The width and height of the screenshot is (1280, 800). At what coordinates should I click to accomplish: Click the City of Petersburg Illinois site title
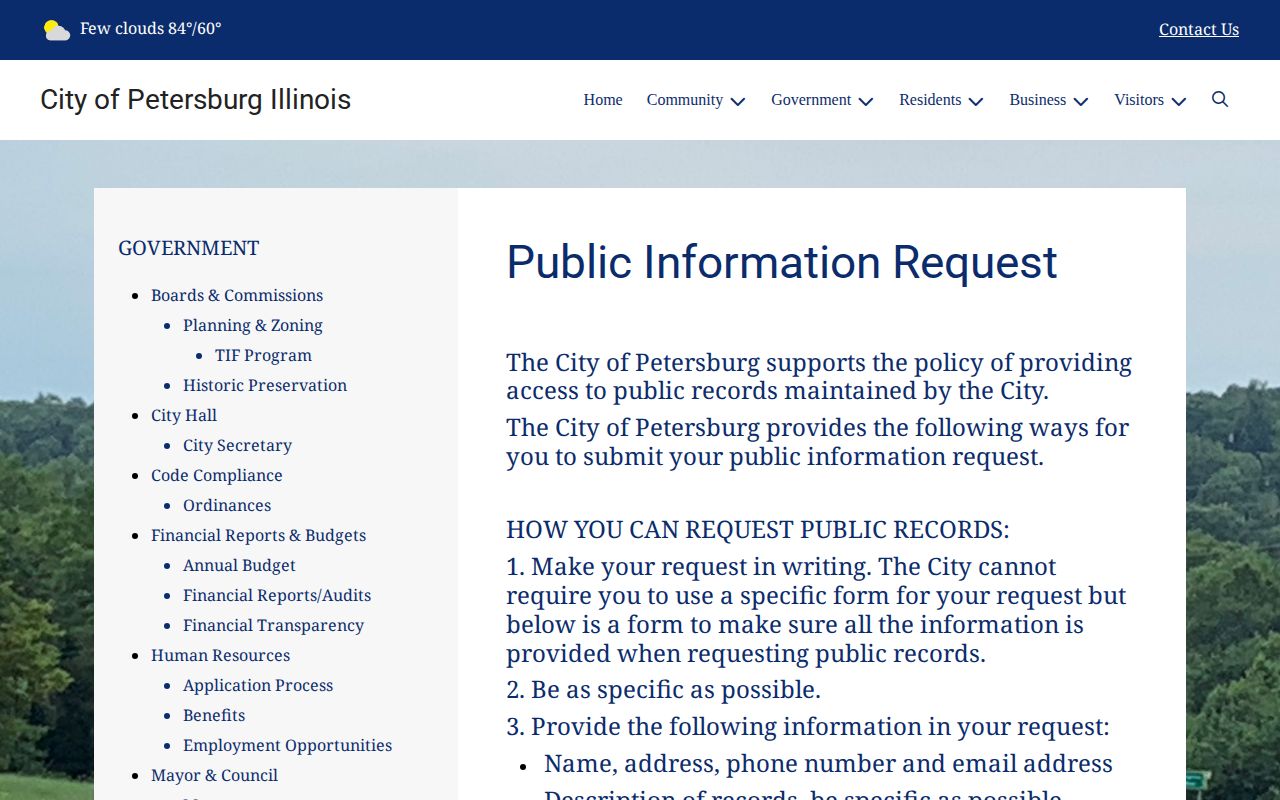(x=196, y=100)
